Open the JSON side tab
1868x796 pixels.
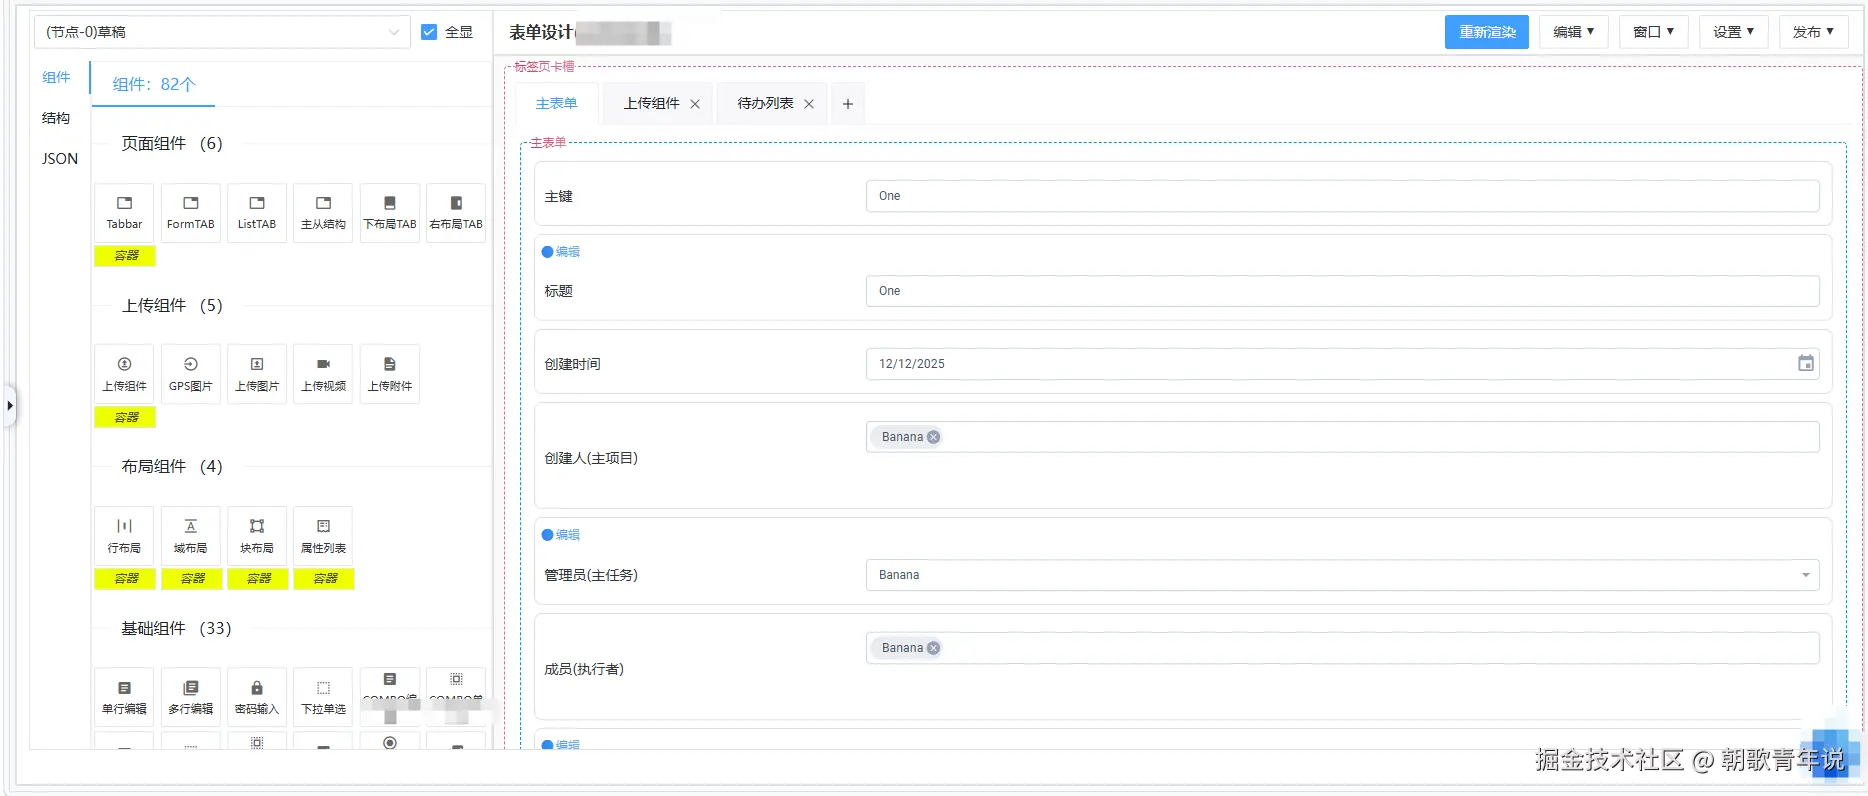(x=59, y=159)
